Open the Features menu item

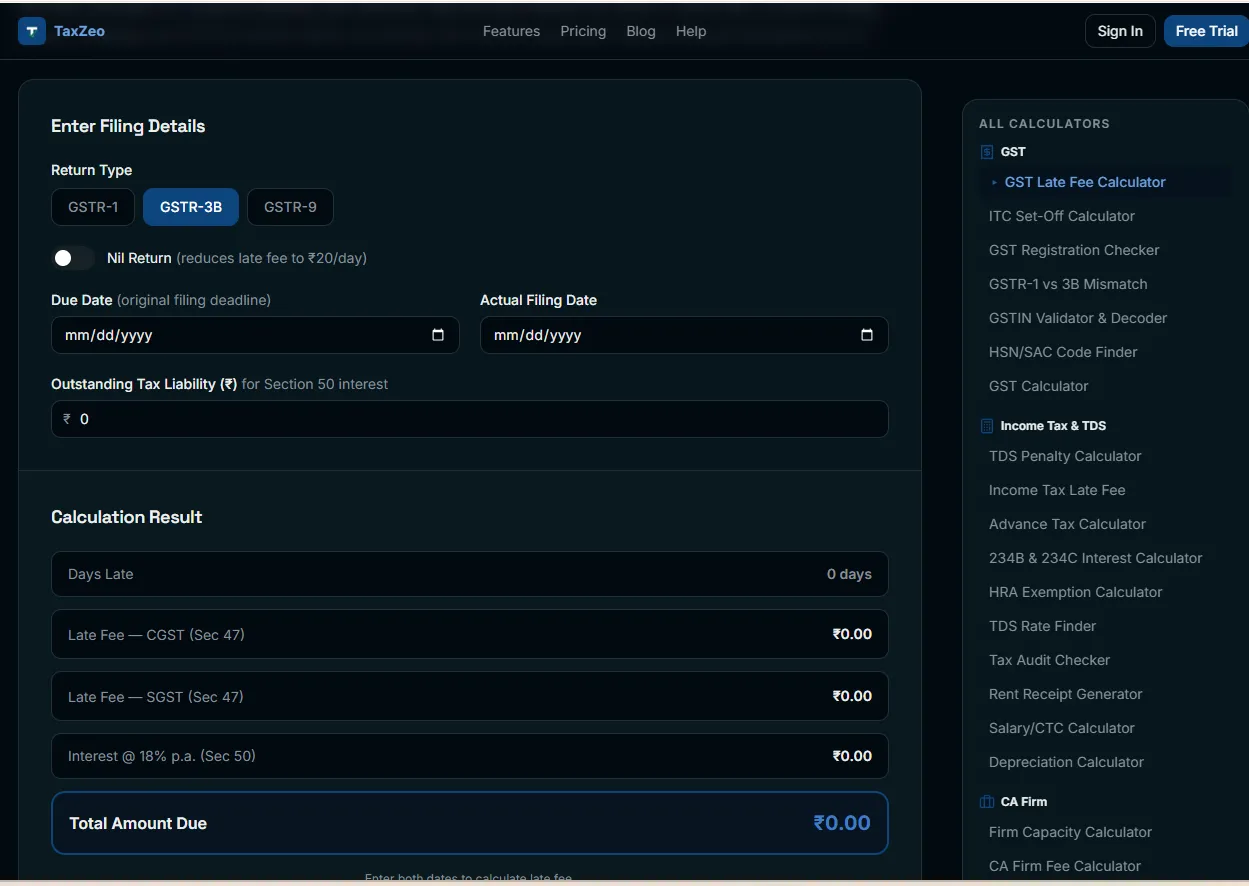(511, 31)
